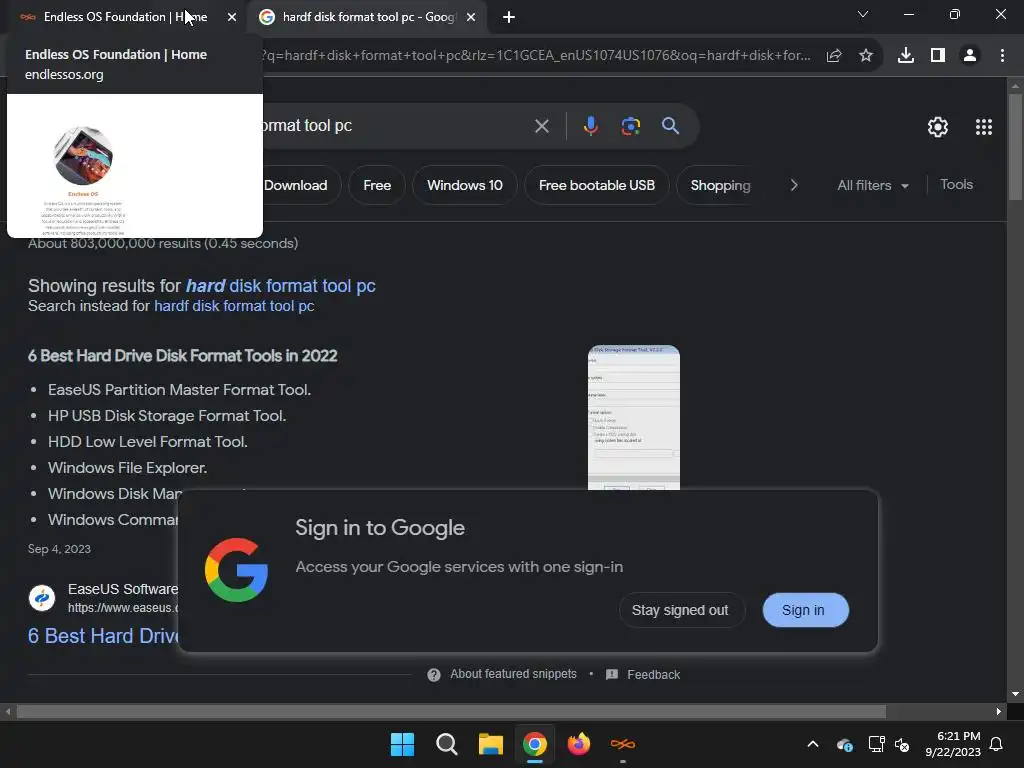1024x768 pixels.
Task: Click the share this page icon
Action: (x=834, y=56)
